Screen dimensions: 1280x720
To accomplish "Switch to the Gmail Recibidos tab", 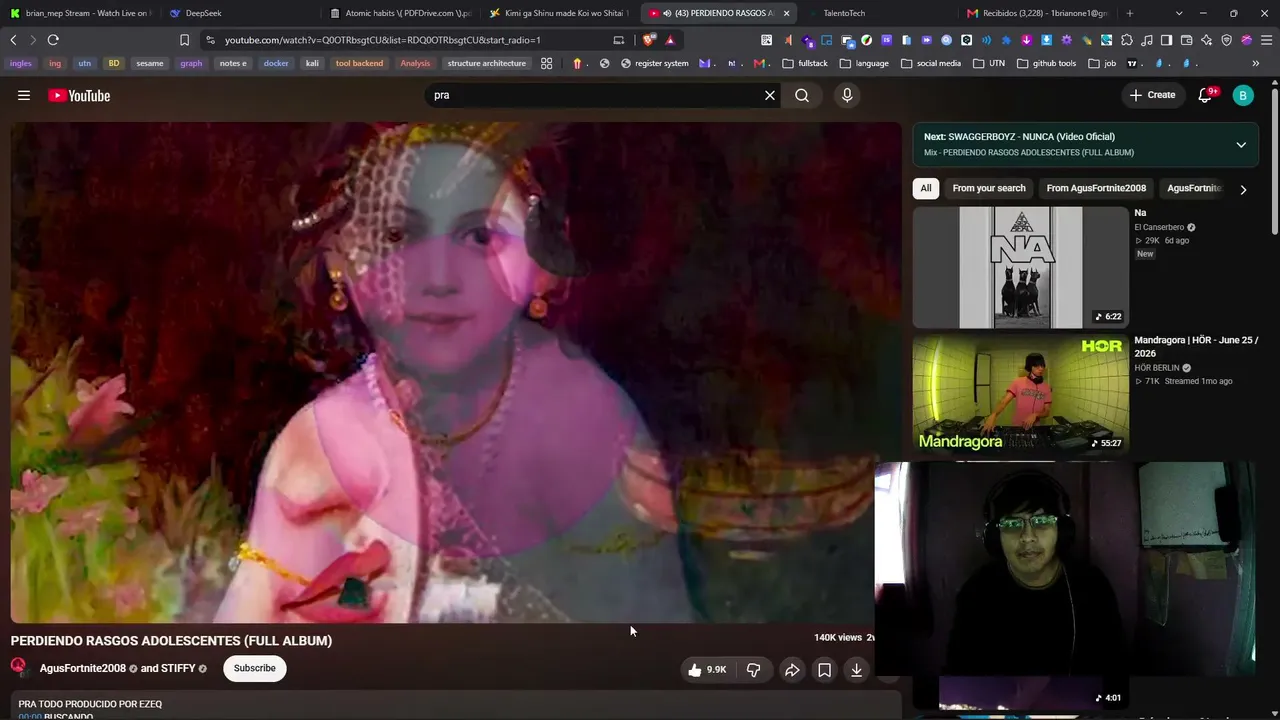I will click(1038, 13).
